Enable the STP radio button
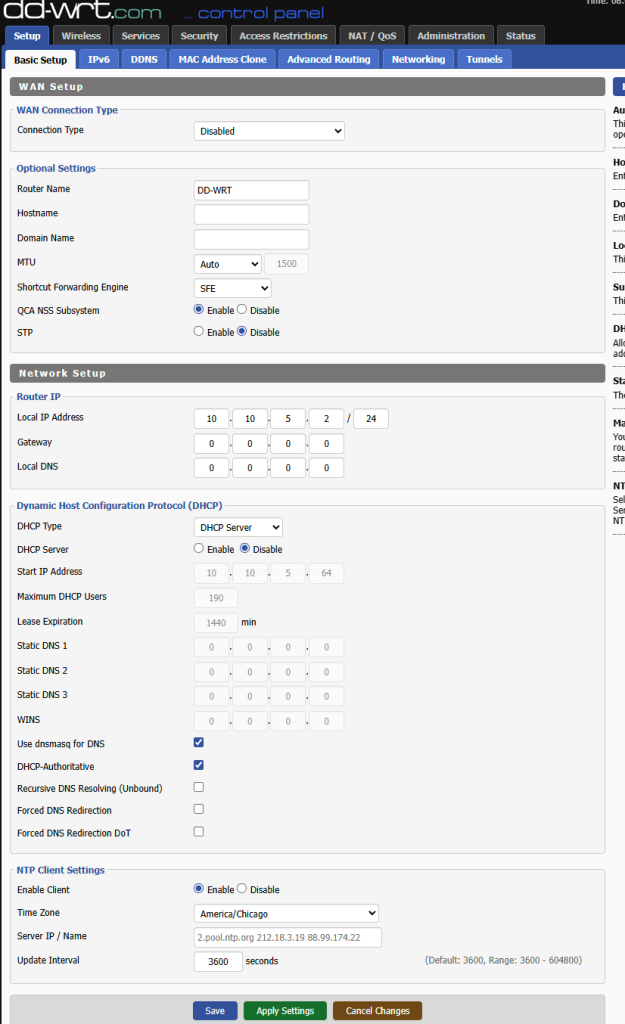 [x=199, y=331]
